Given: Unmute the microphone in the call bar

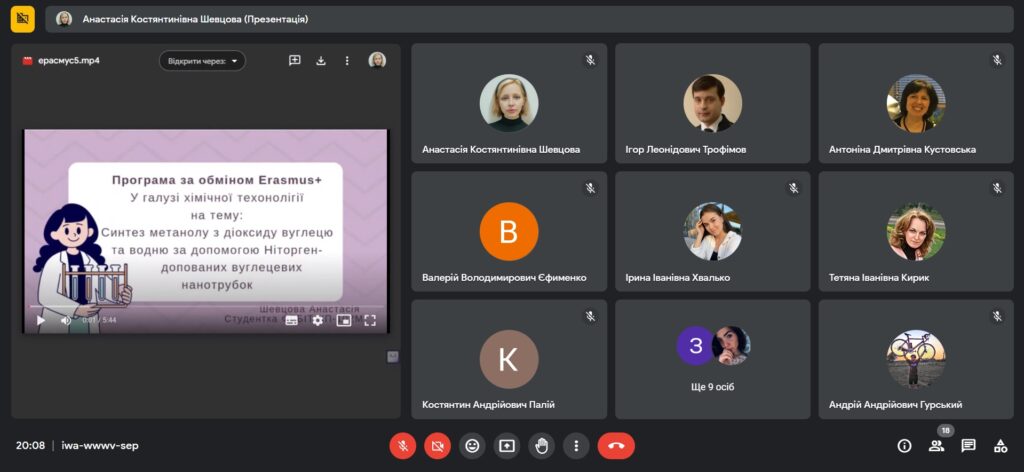Looking at the screenshot, I should click(403, 446).
